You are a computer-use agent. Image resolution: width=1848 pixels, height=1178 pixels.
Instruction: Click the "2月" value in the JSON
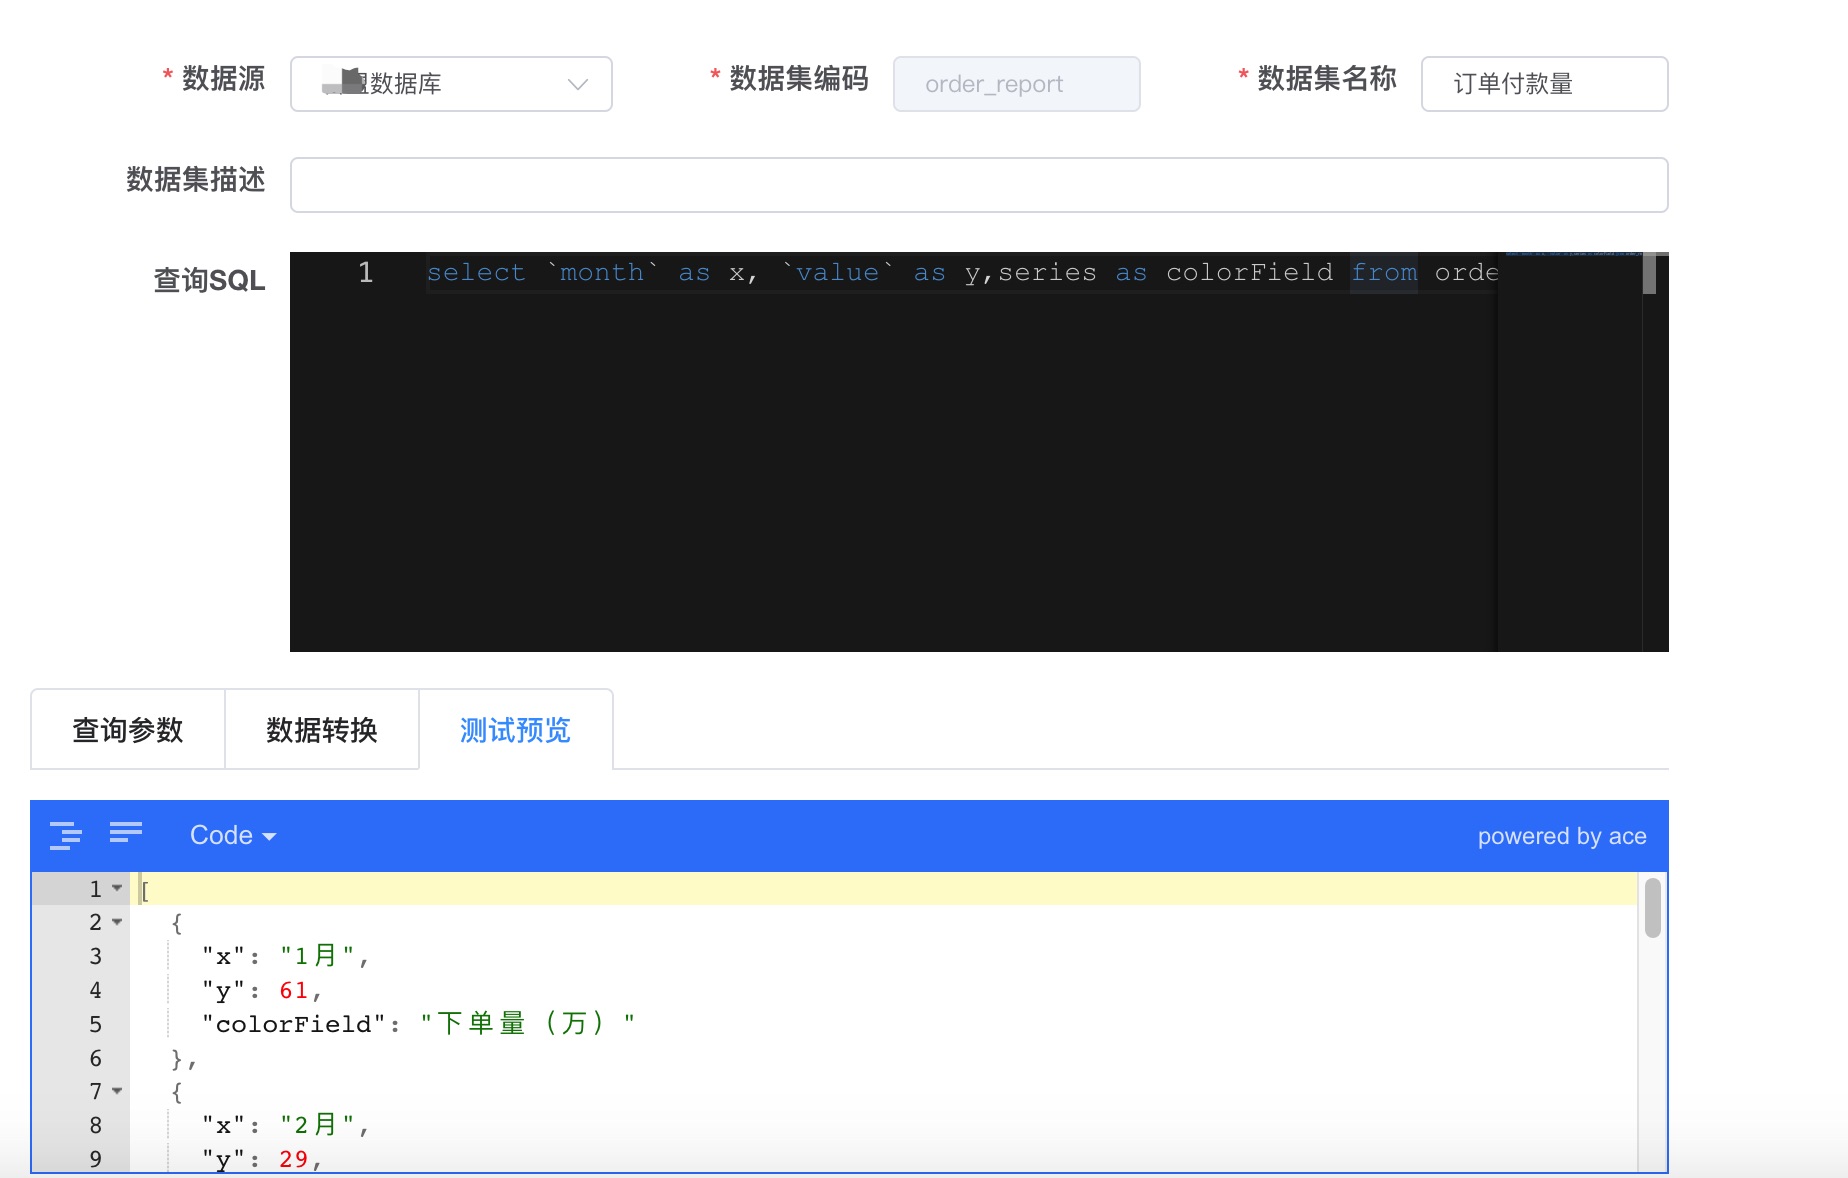(318, 1125)
